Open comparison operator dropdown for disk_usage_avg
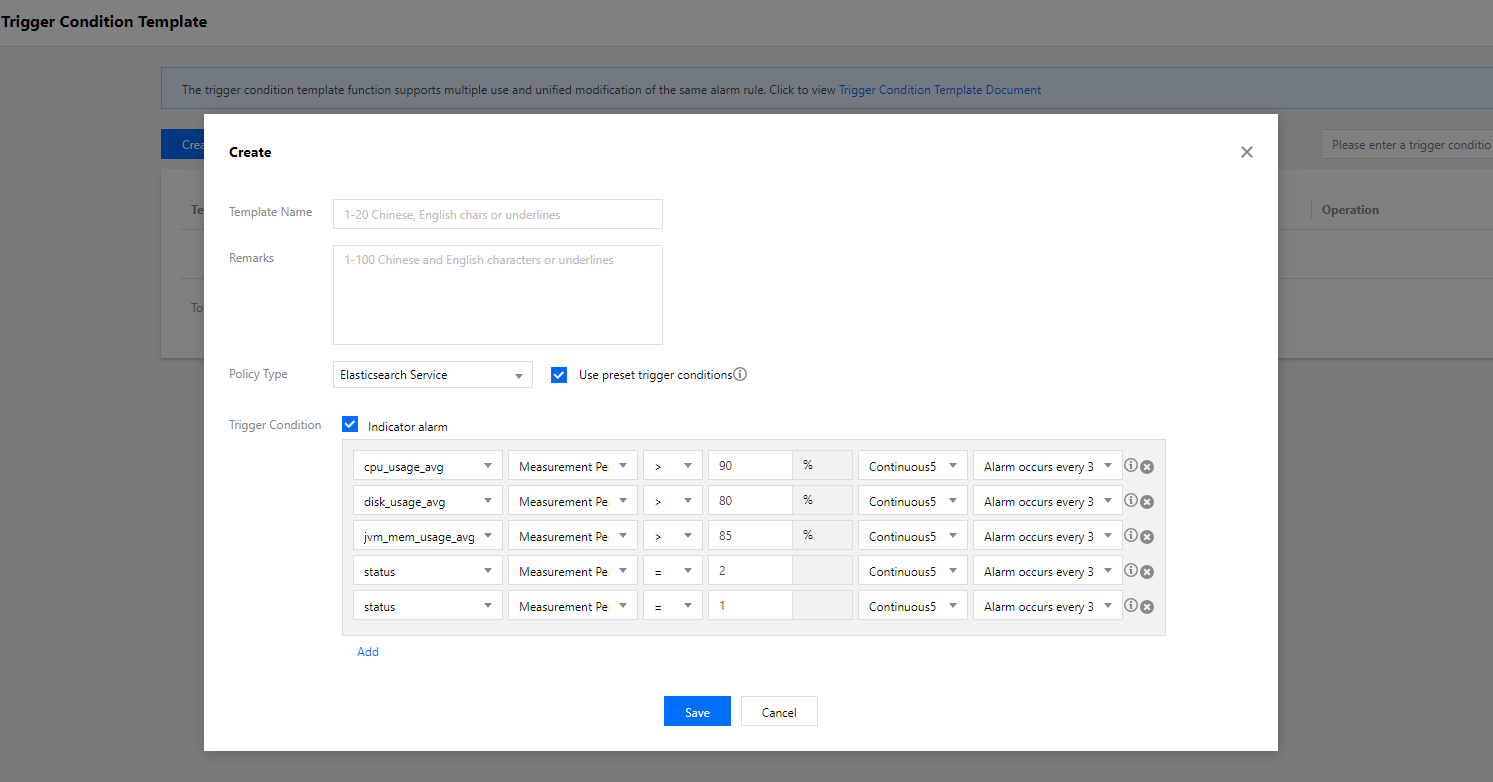The height and width of the screenshot is (782, 1493). click(672, 502)
